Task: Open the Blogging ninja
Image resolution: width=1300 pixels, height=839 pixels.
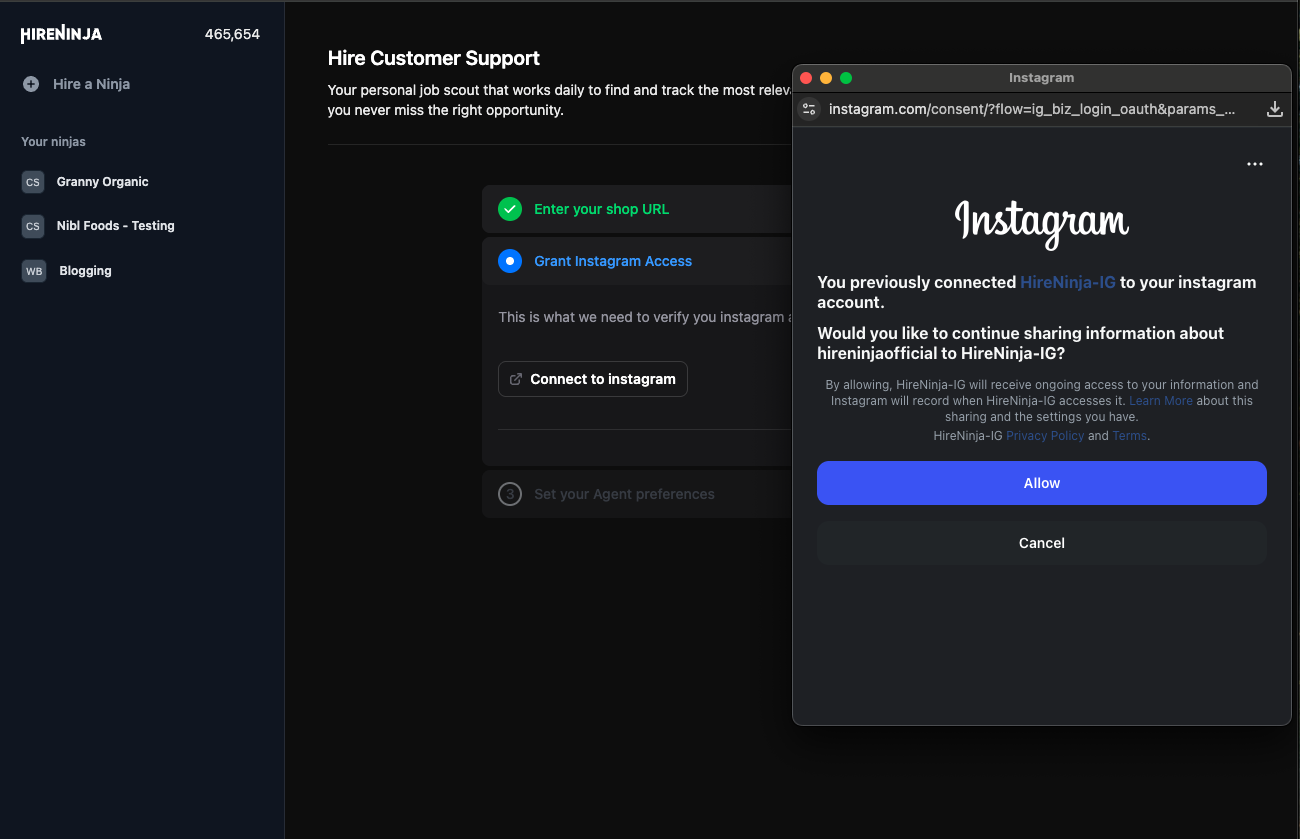Action: coord(85,270)
